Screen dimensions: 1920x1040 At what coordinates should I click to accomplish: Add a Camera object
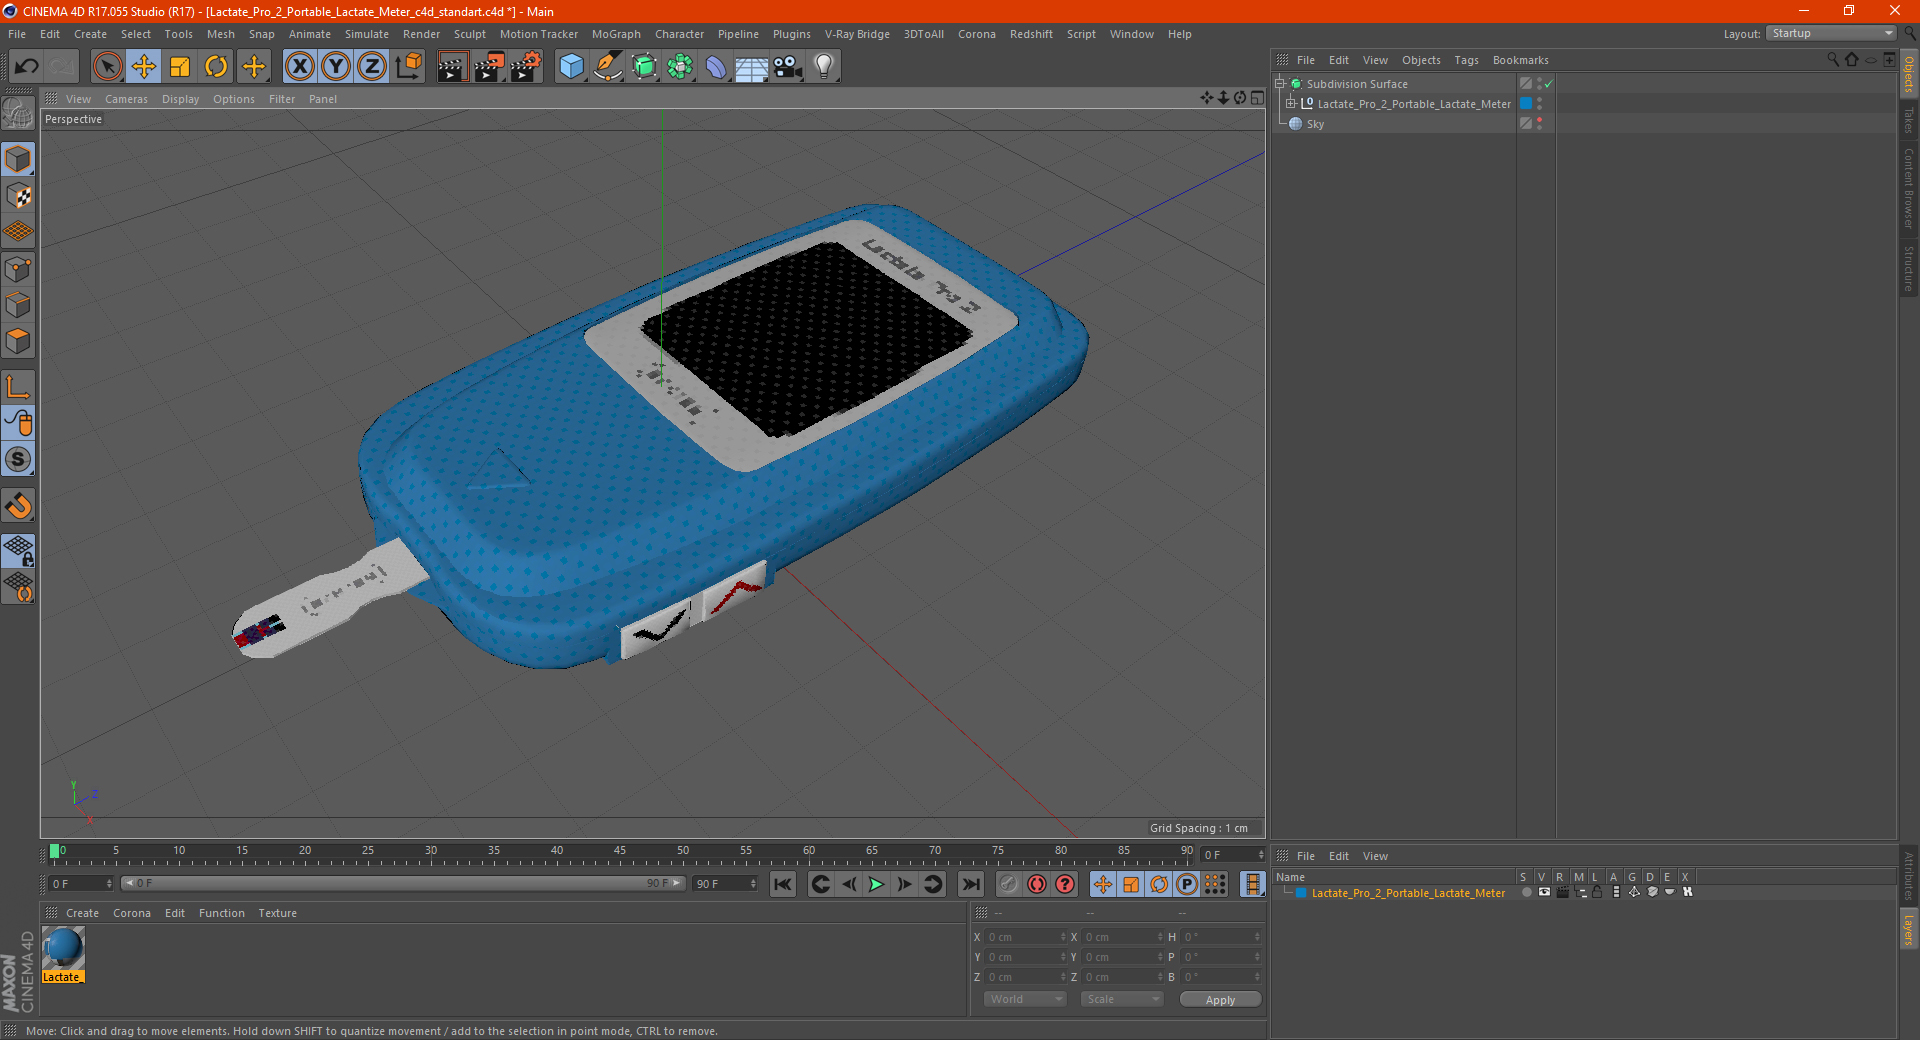point(788,67)
